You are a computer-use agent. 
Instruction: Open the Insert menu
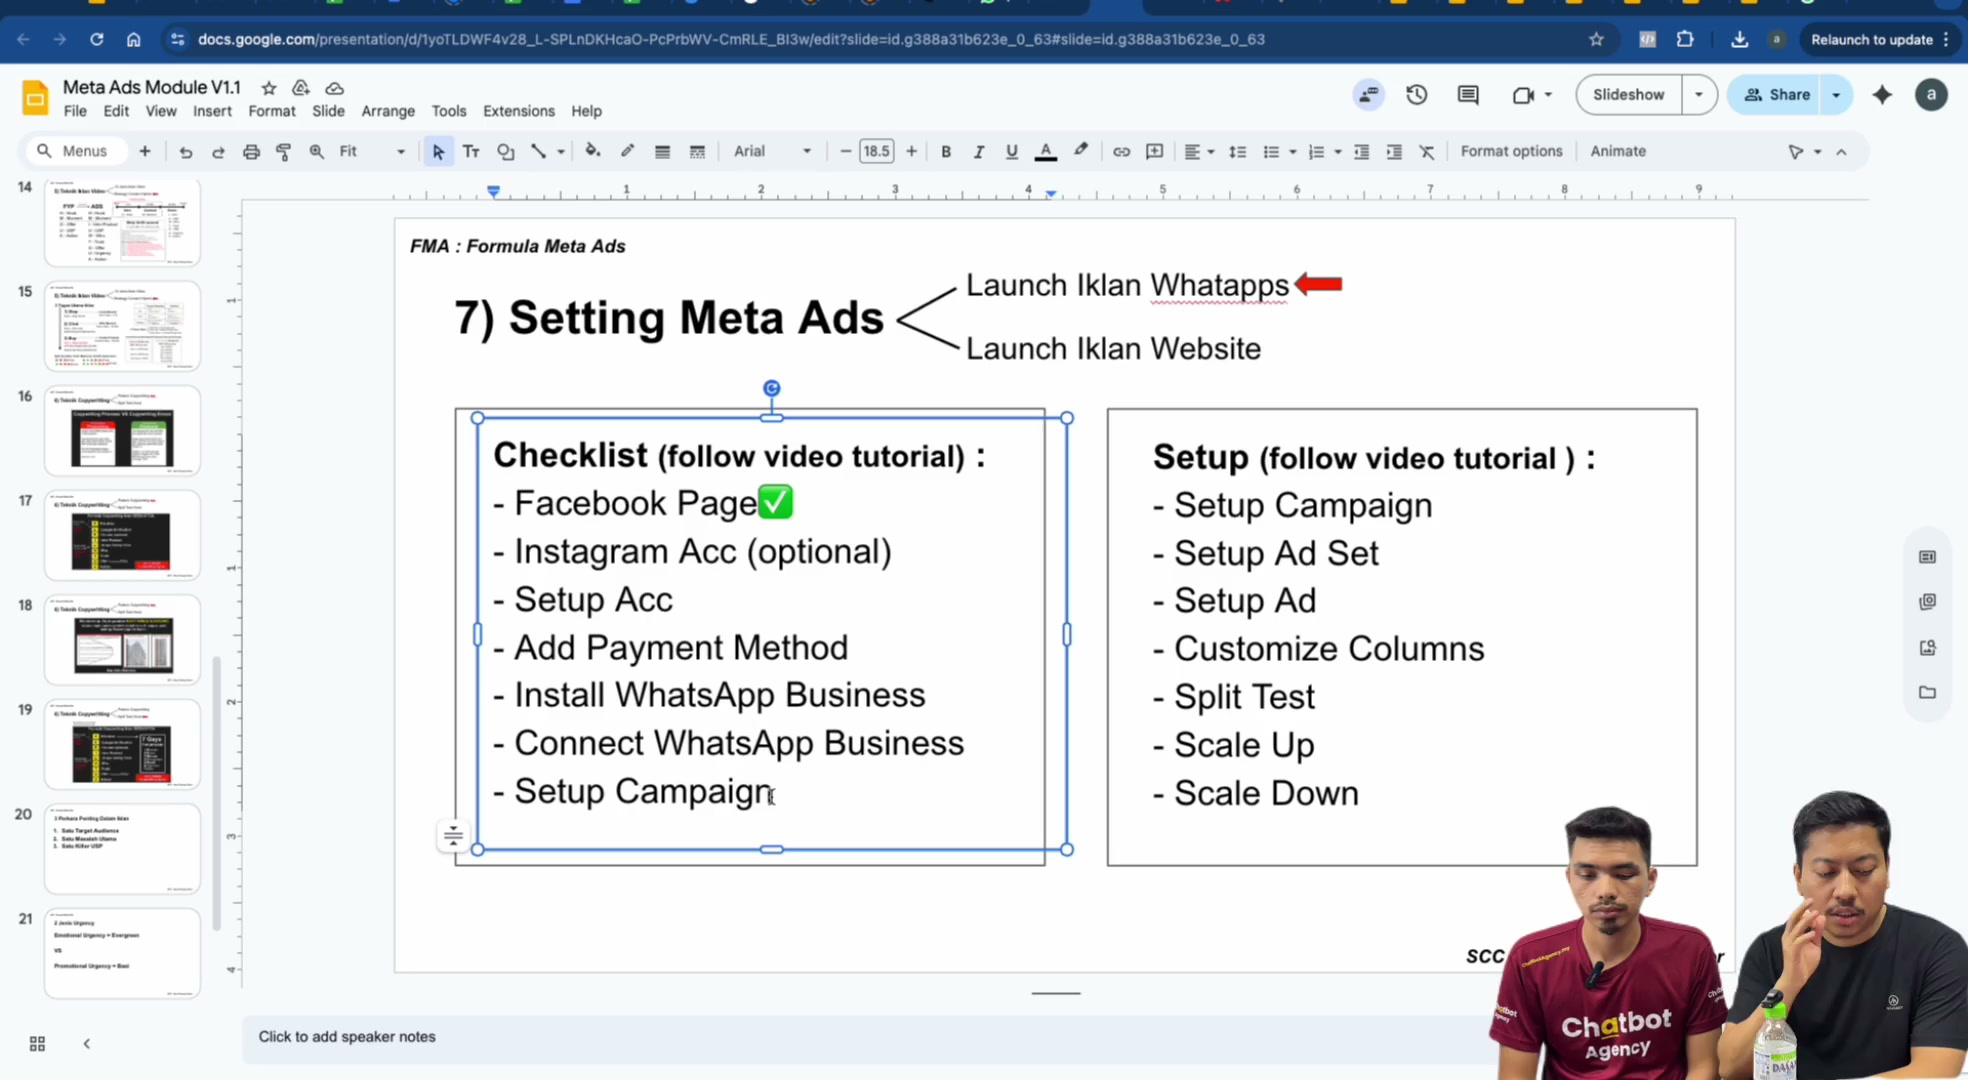pyautogui.click(x=212, y=111)
